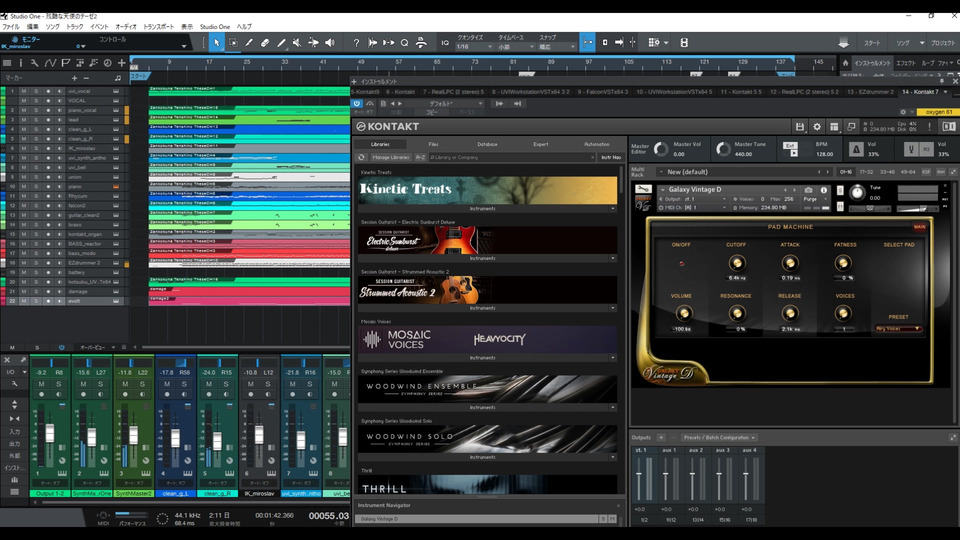Expand the Mosaic Voices Instruments dropdown arrow
This screenshot has height=540, width=960.
[x=612, y=358]
